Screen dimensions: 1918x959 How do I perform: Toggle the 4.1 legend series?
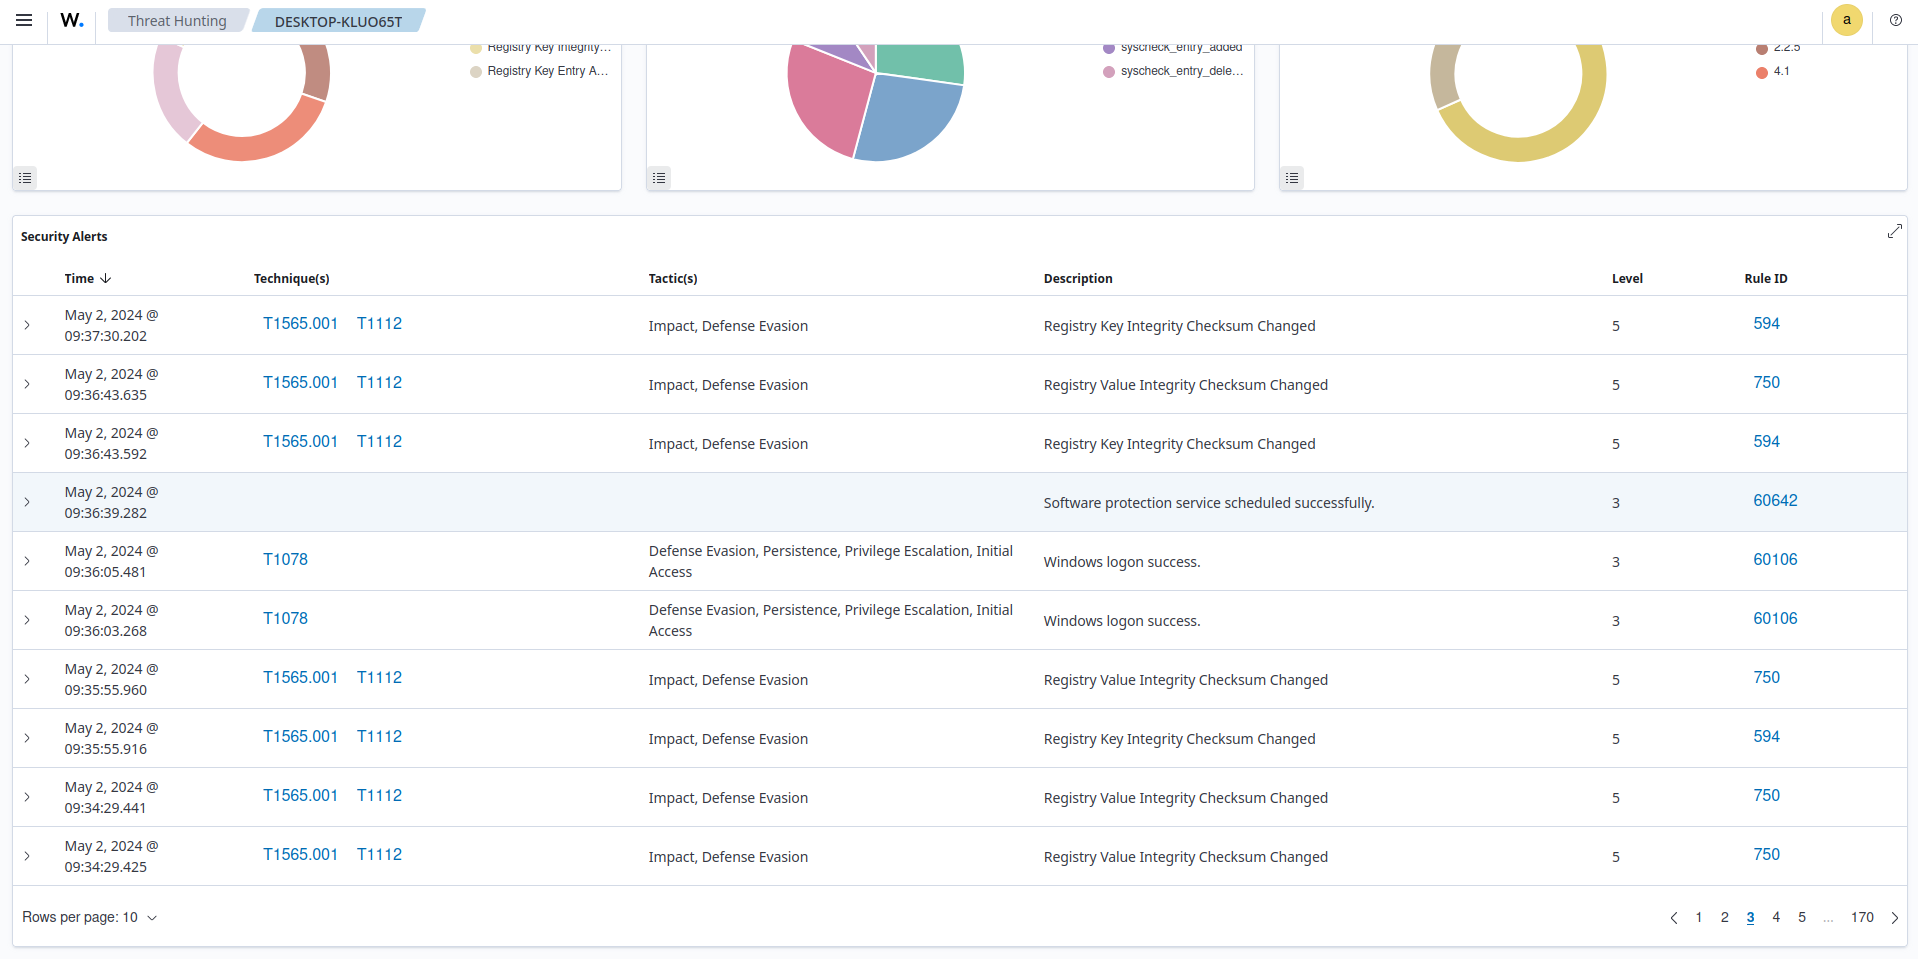[1780, 71]
